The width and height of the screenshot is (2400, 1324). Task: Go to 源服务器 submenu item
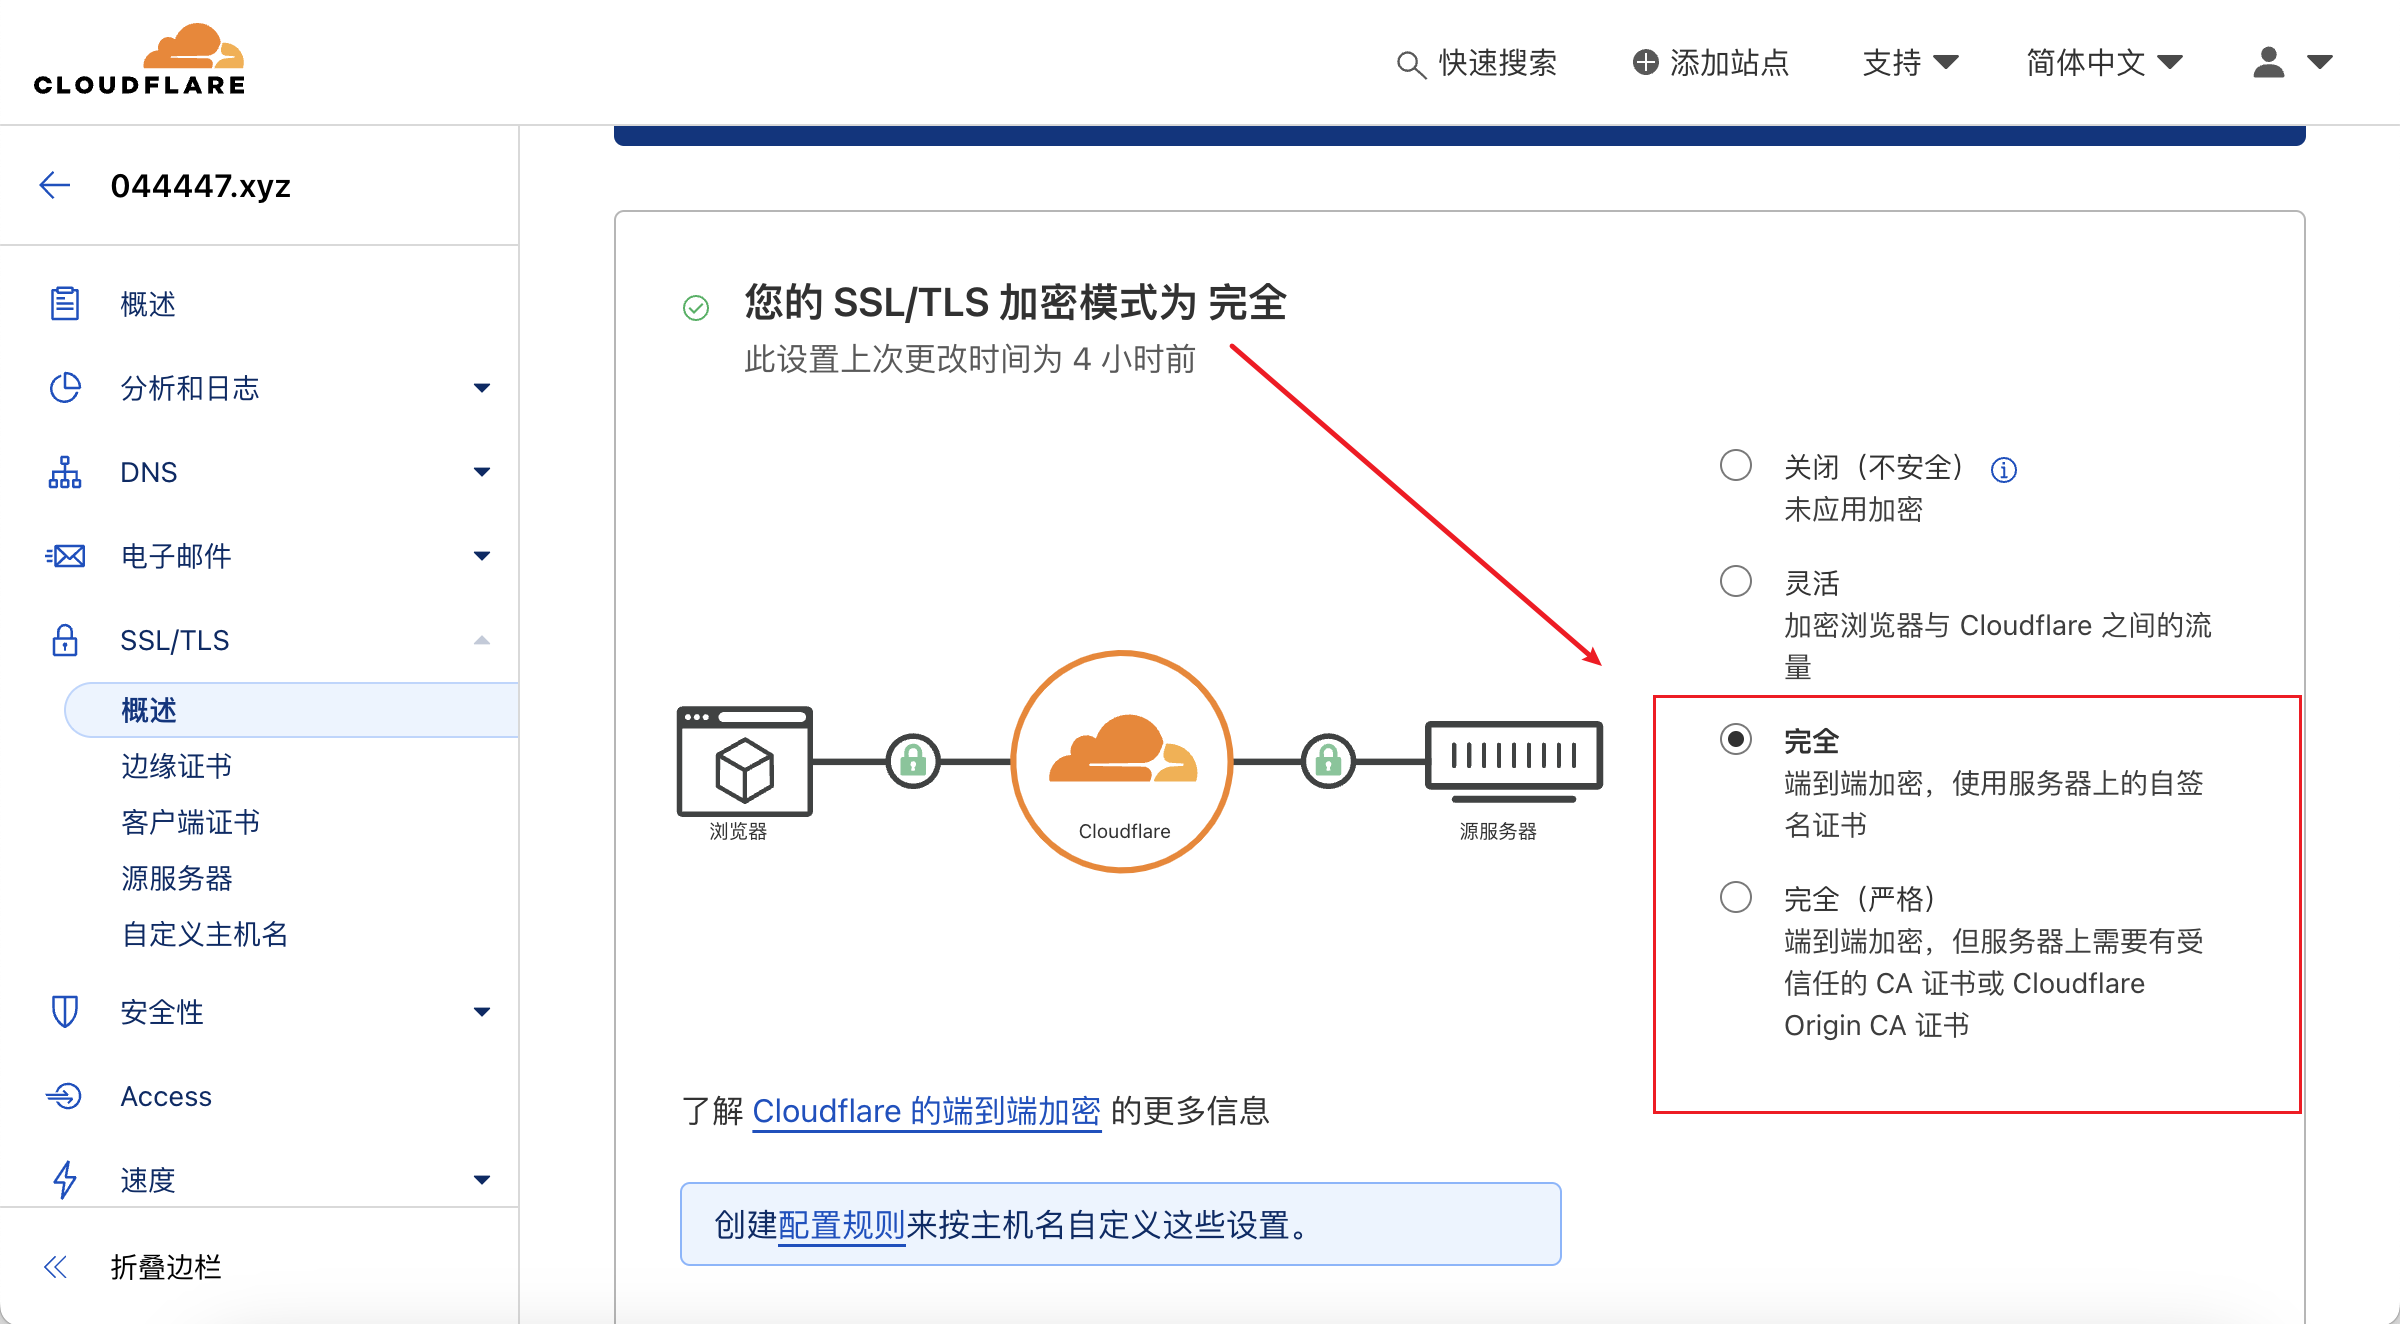pyautogui.click(x=176, y=878)
